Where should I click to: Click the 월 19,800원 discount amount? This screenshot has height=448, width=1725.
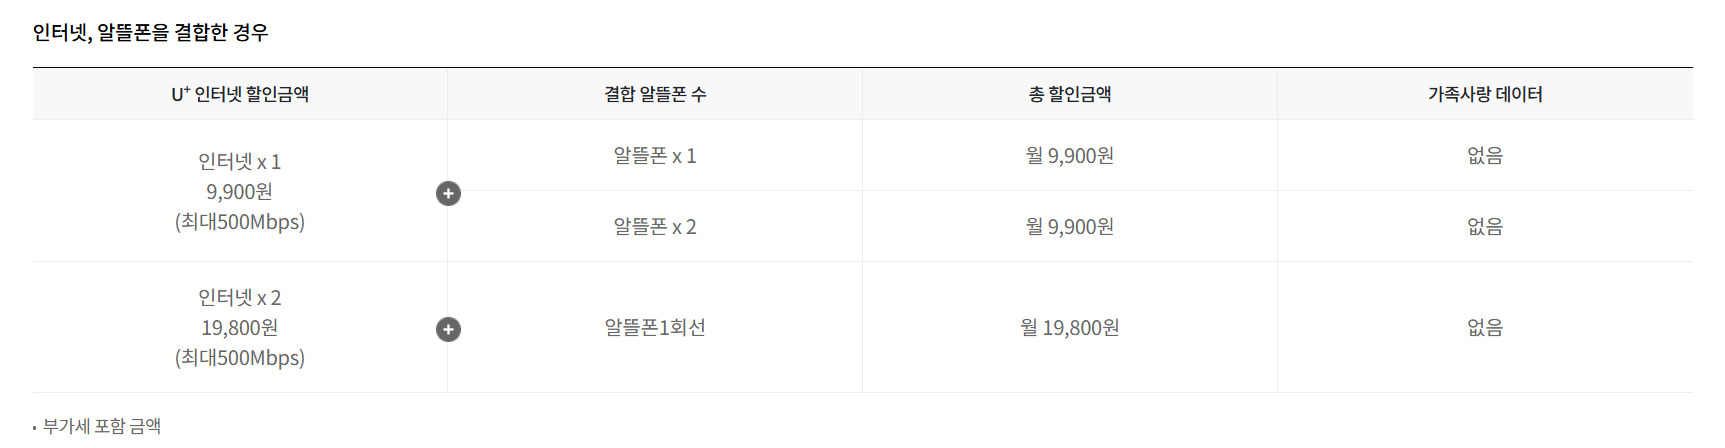pos(1070,328)
